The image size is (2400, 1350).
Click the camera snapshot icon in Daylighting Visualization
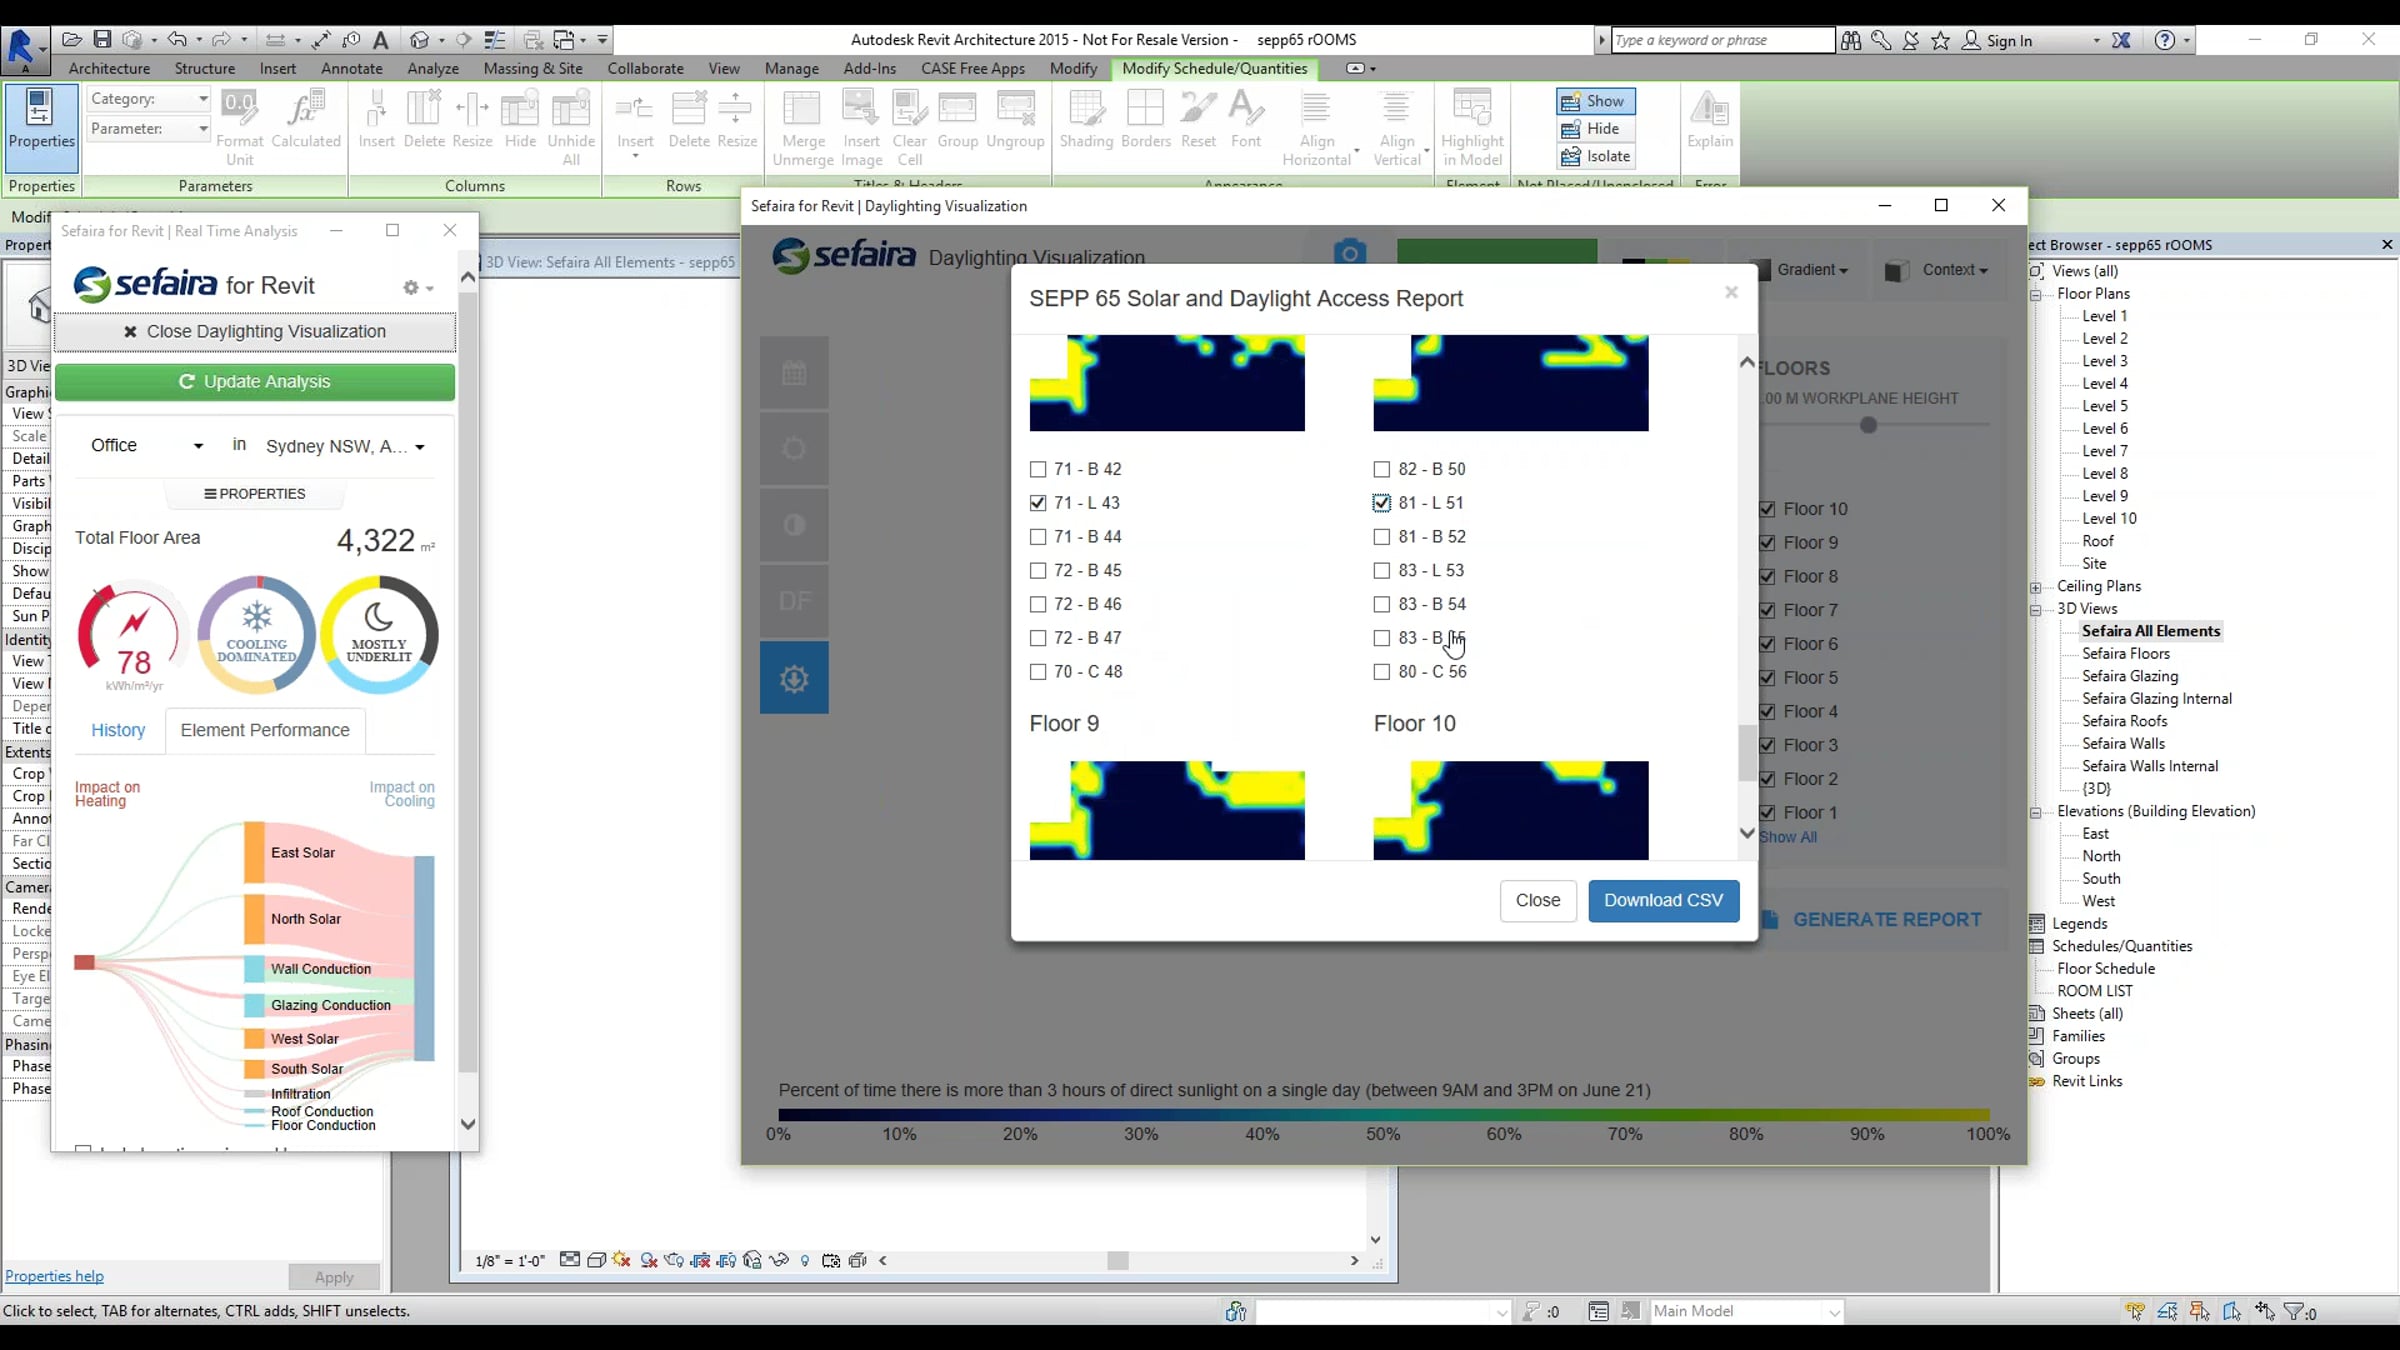1350,253
